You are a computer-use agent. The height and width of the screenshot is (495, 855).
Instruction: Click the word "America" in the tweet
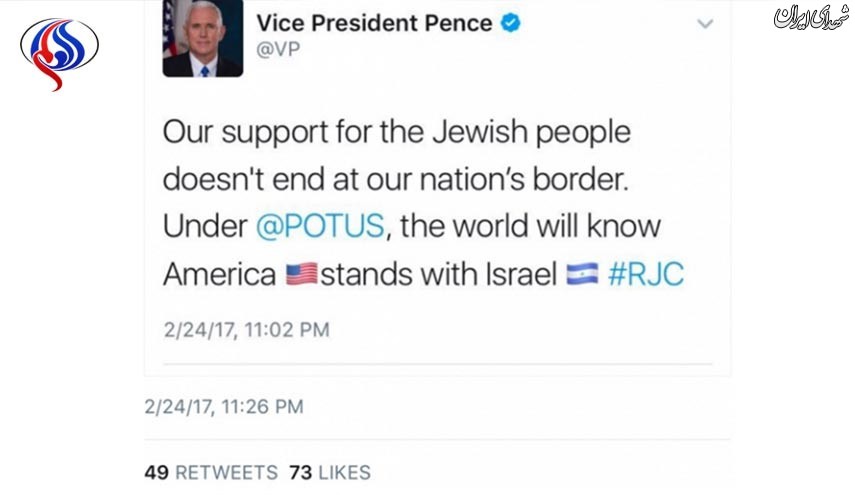(x=219, y=275)
